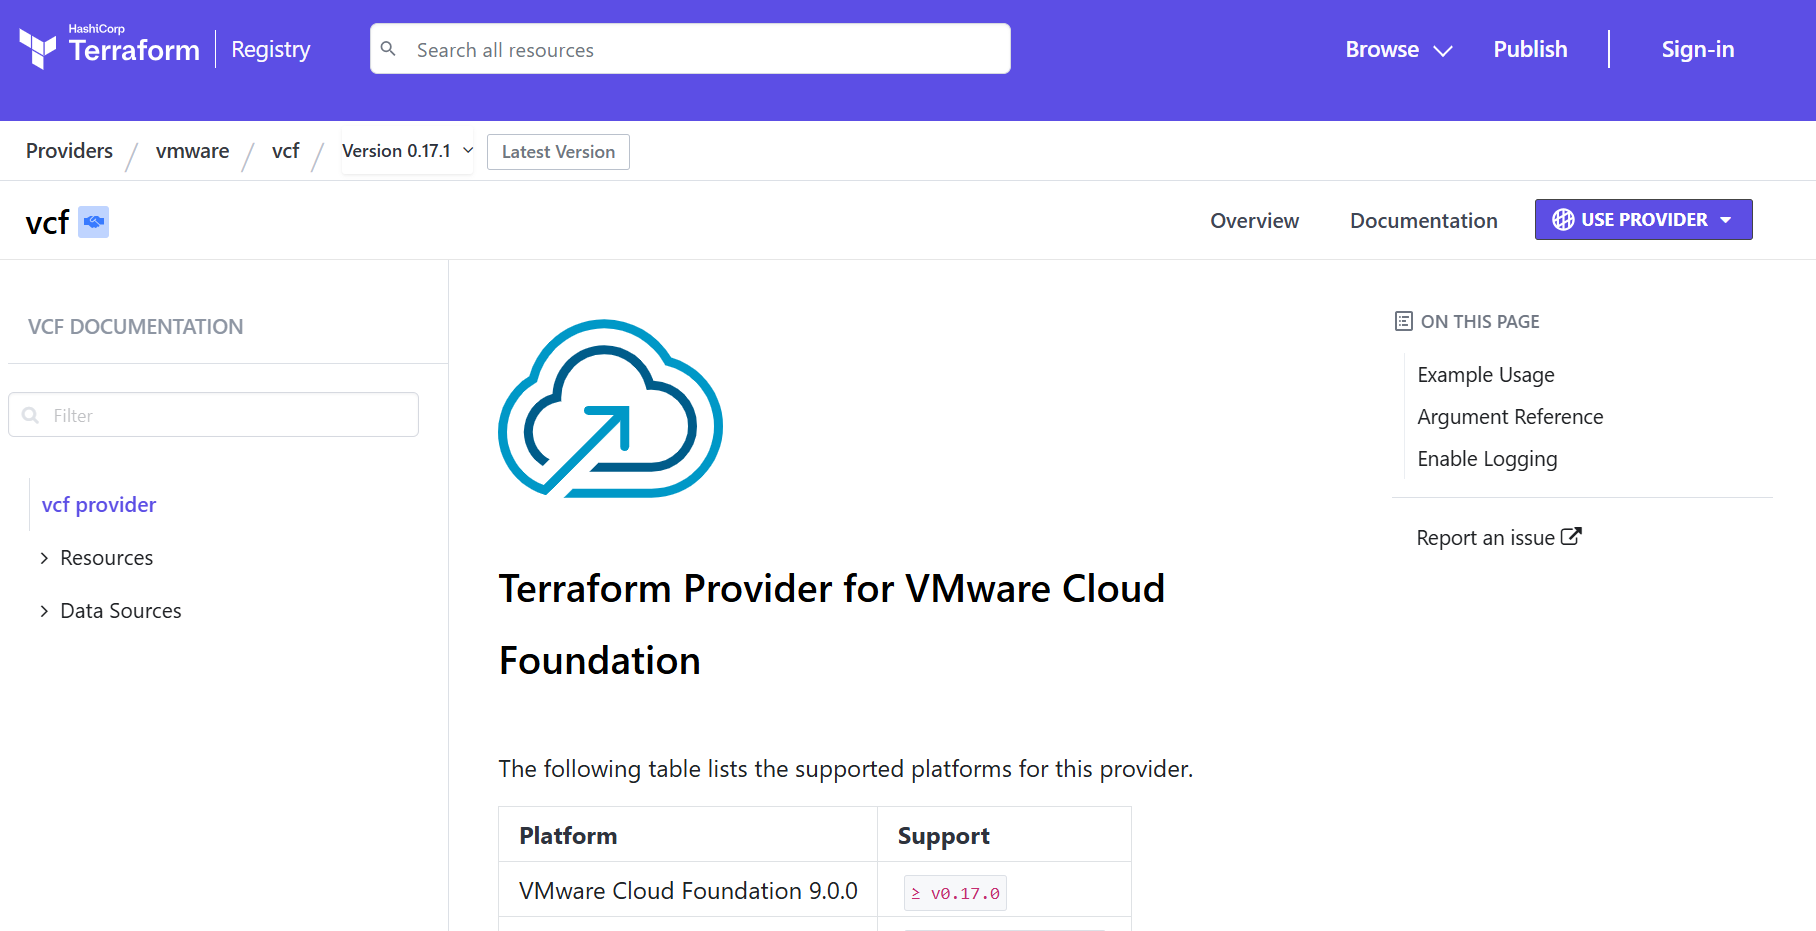This screenshot has width=1816, height=931.
Task: Focus the Search all resources field
Action: pyautogui.click(x=690, y=49)
